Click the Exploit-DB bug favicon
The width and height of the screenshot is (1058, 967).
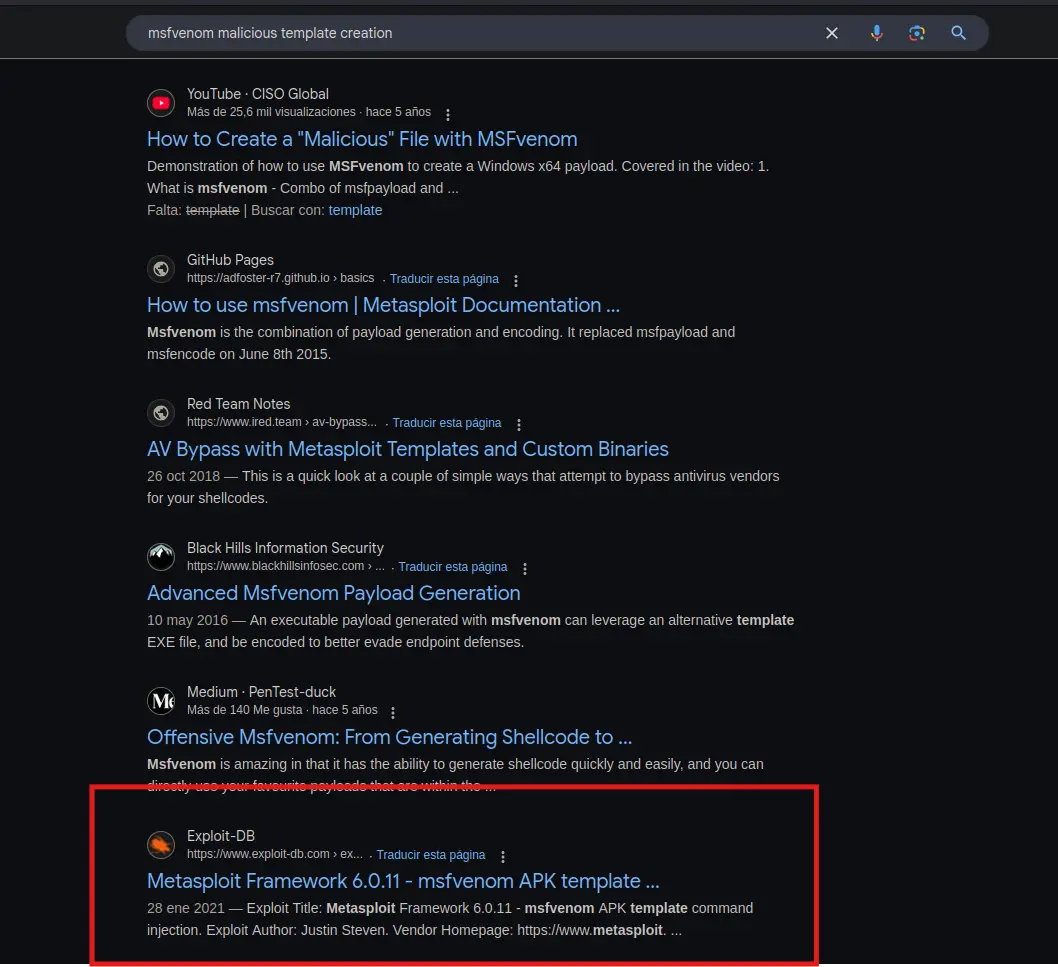pyautogui.click(x=161, y=844)
